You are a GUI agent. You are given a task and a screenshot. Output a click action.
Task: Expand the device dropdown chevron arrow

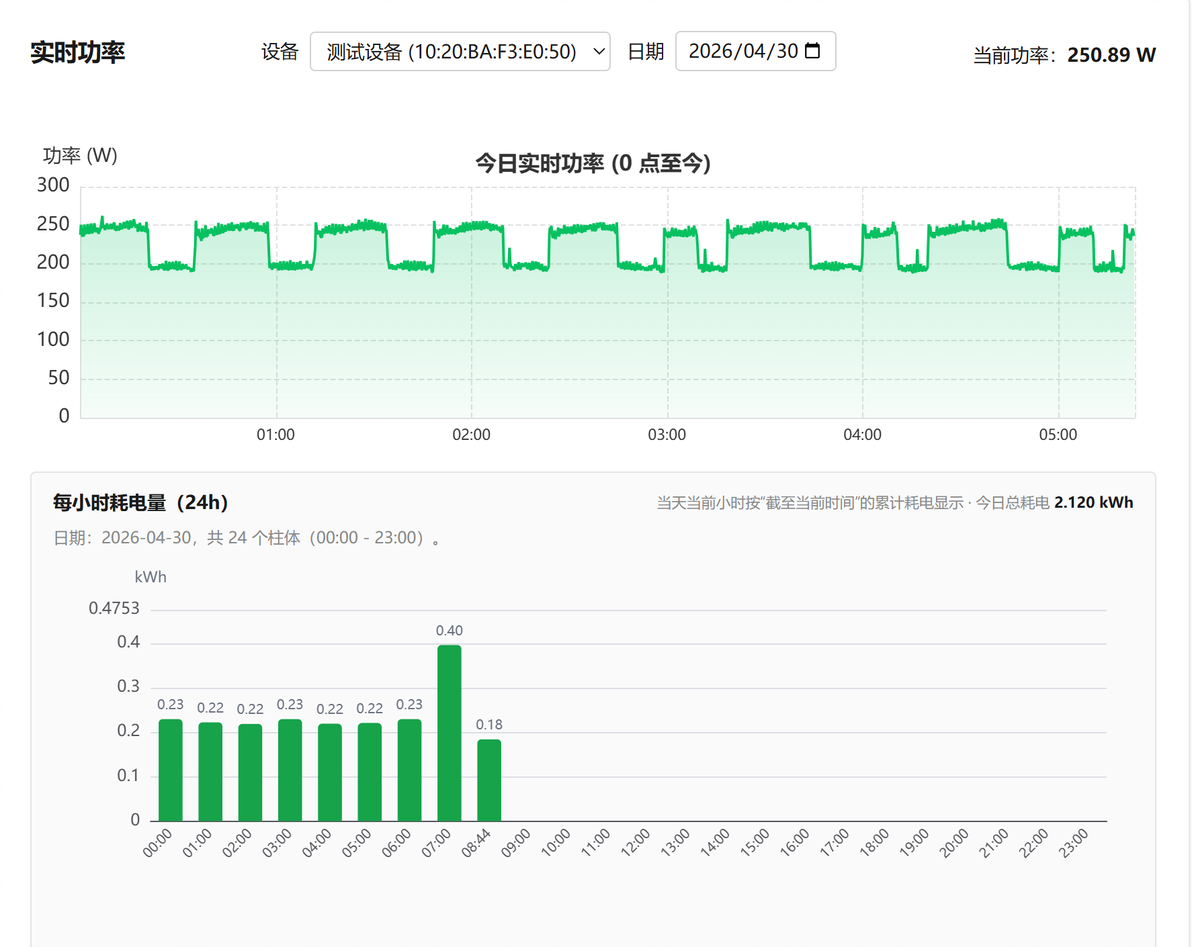click(598, 52)
